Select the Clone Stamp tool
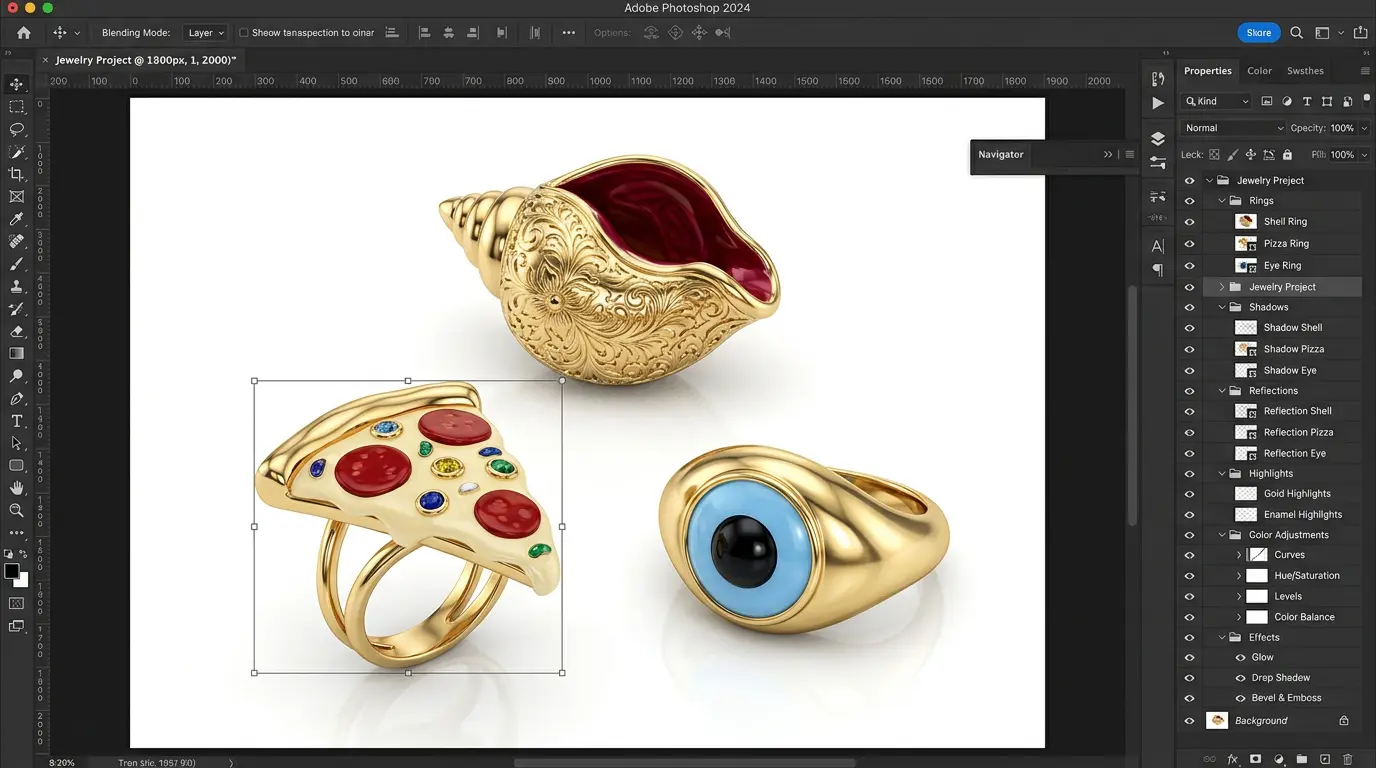The image size is (1376, 768). [x=16, y=287]
